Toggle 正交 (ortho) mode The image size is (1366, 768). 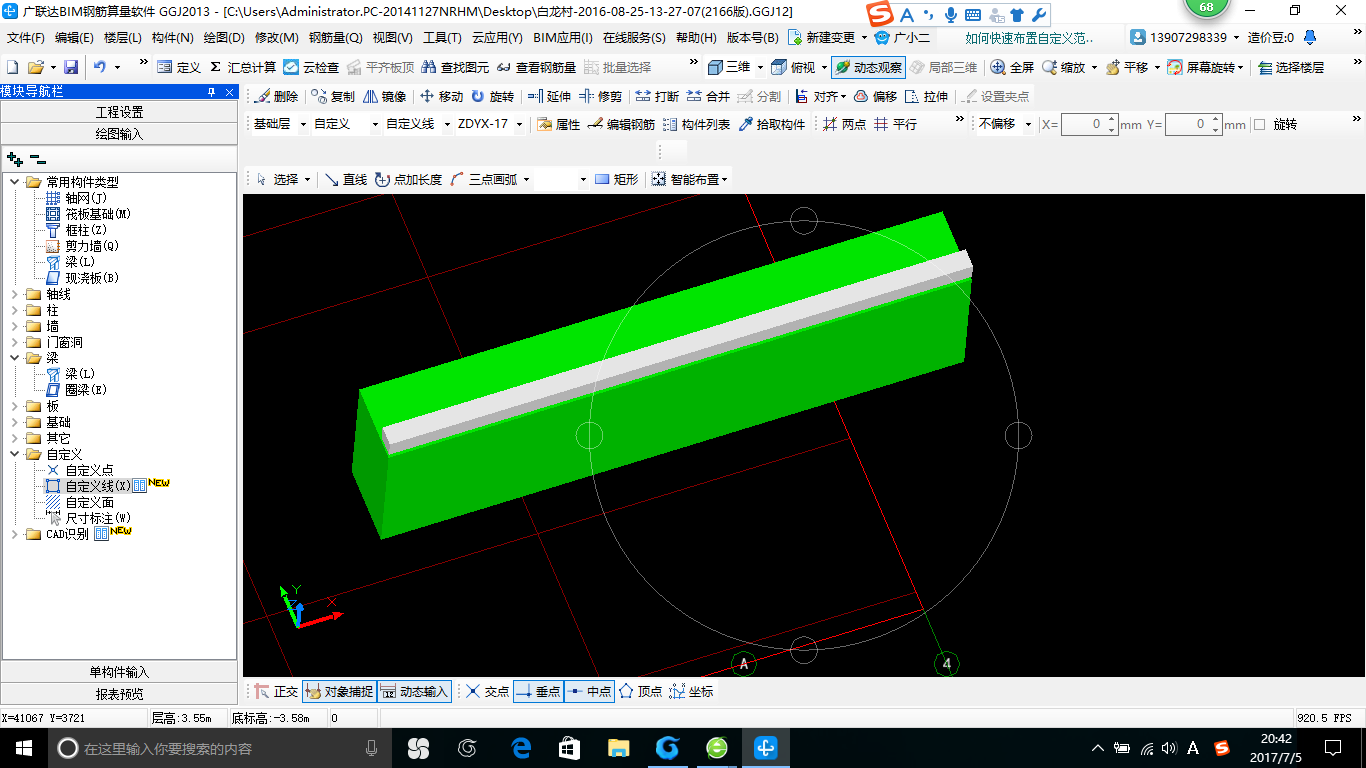click(x=276, y=691)
